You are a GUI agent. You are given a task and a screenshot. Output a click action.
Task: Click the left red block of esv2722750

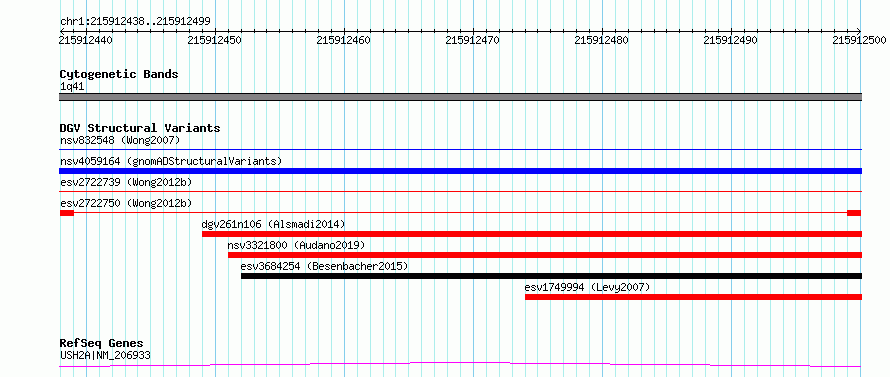click(66, 213)
